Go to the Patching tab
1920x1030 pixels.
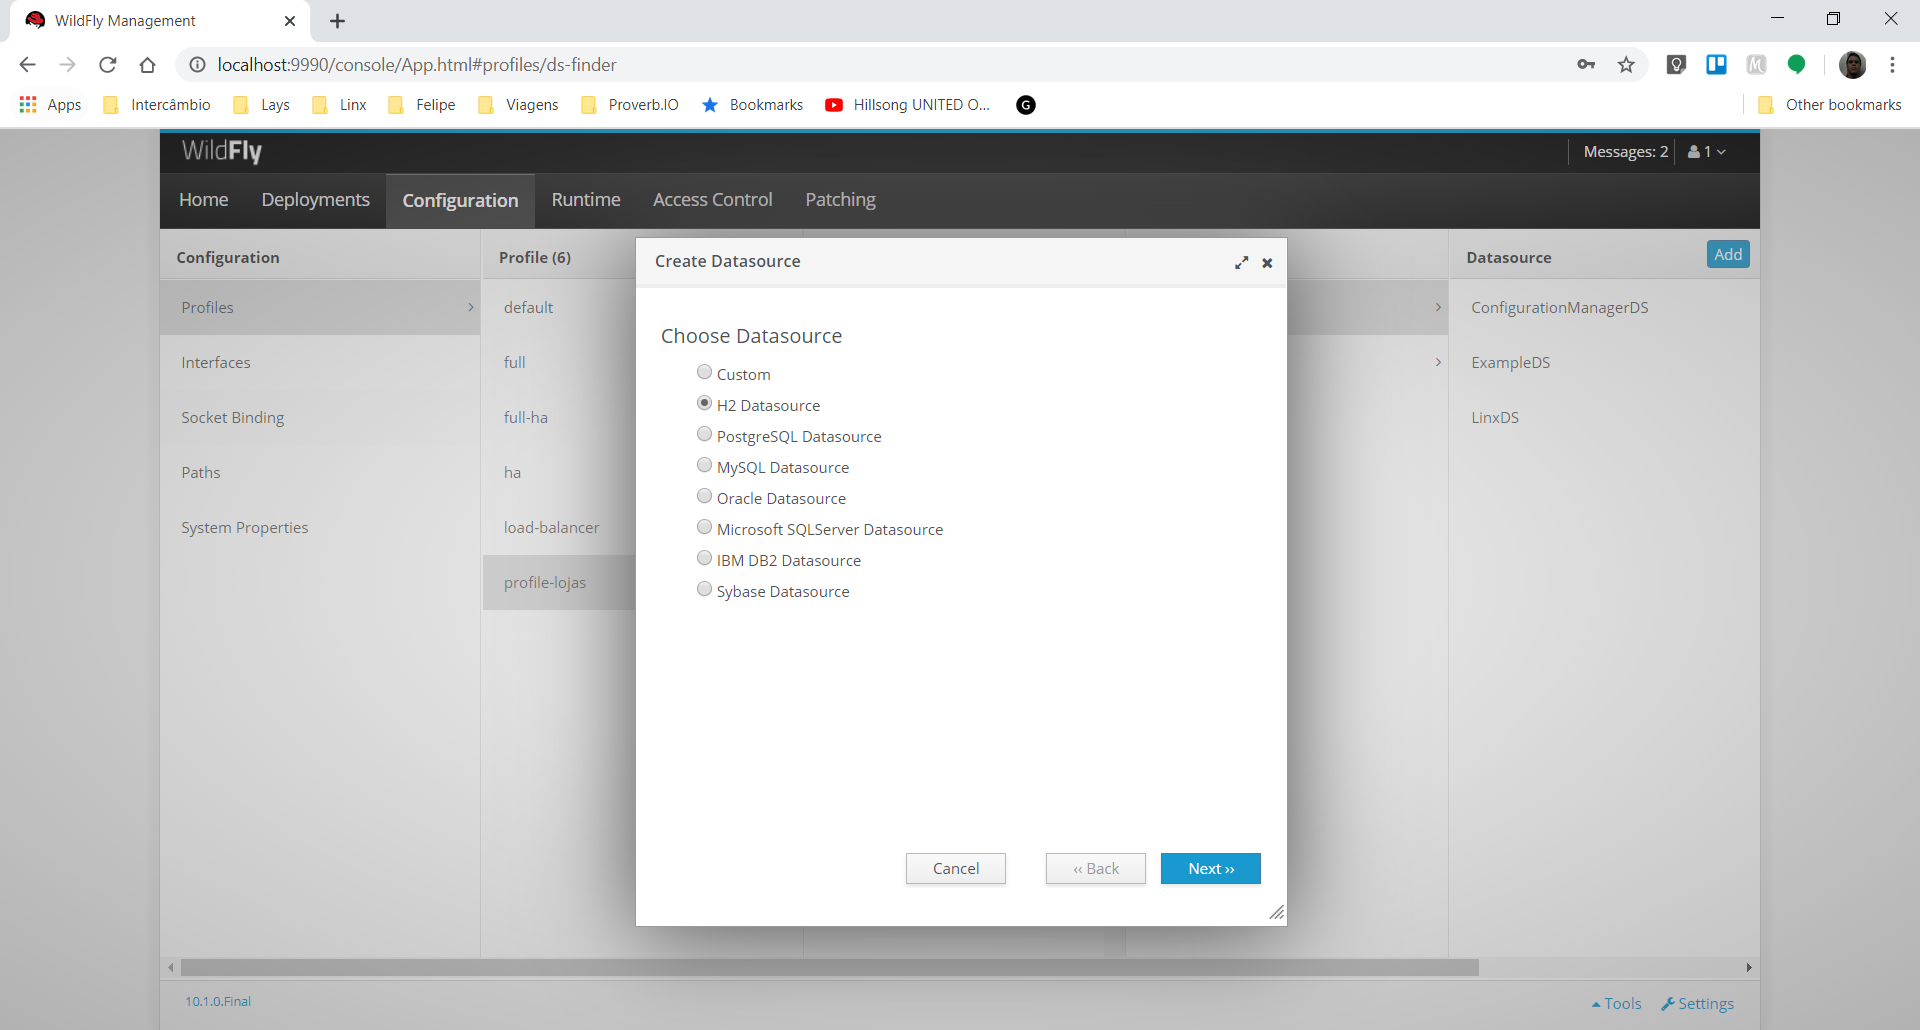(841, 200)
